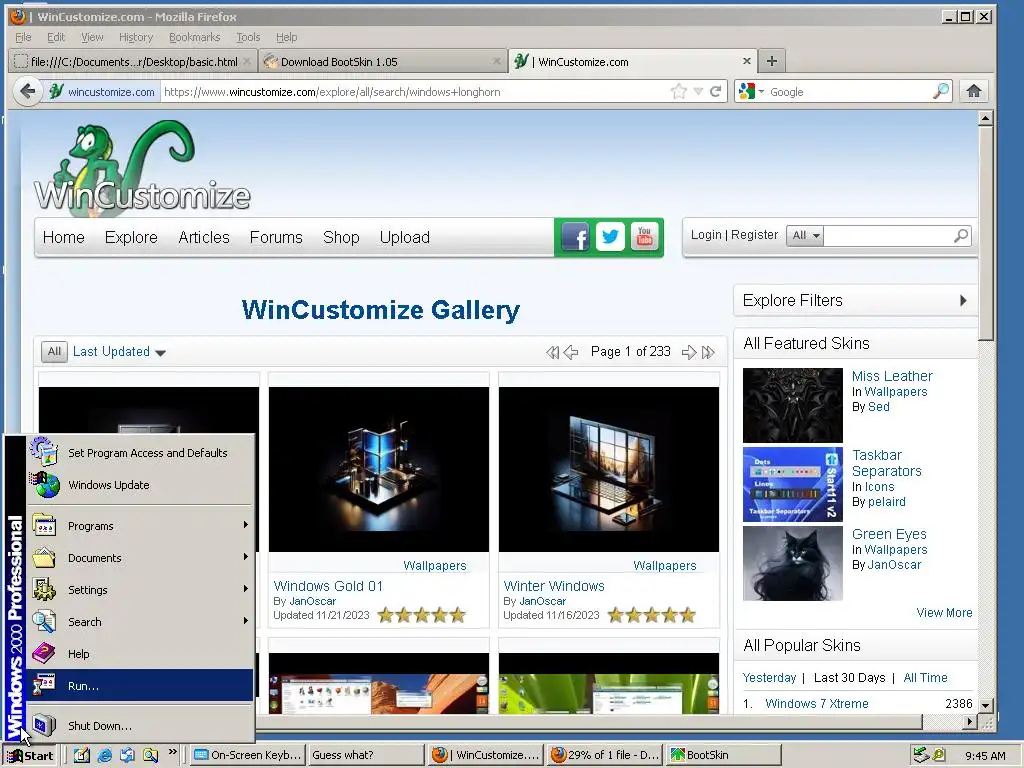Open the Forums navigation link

(276, 237)
